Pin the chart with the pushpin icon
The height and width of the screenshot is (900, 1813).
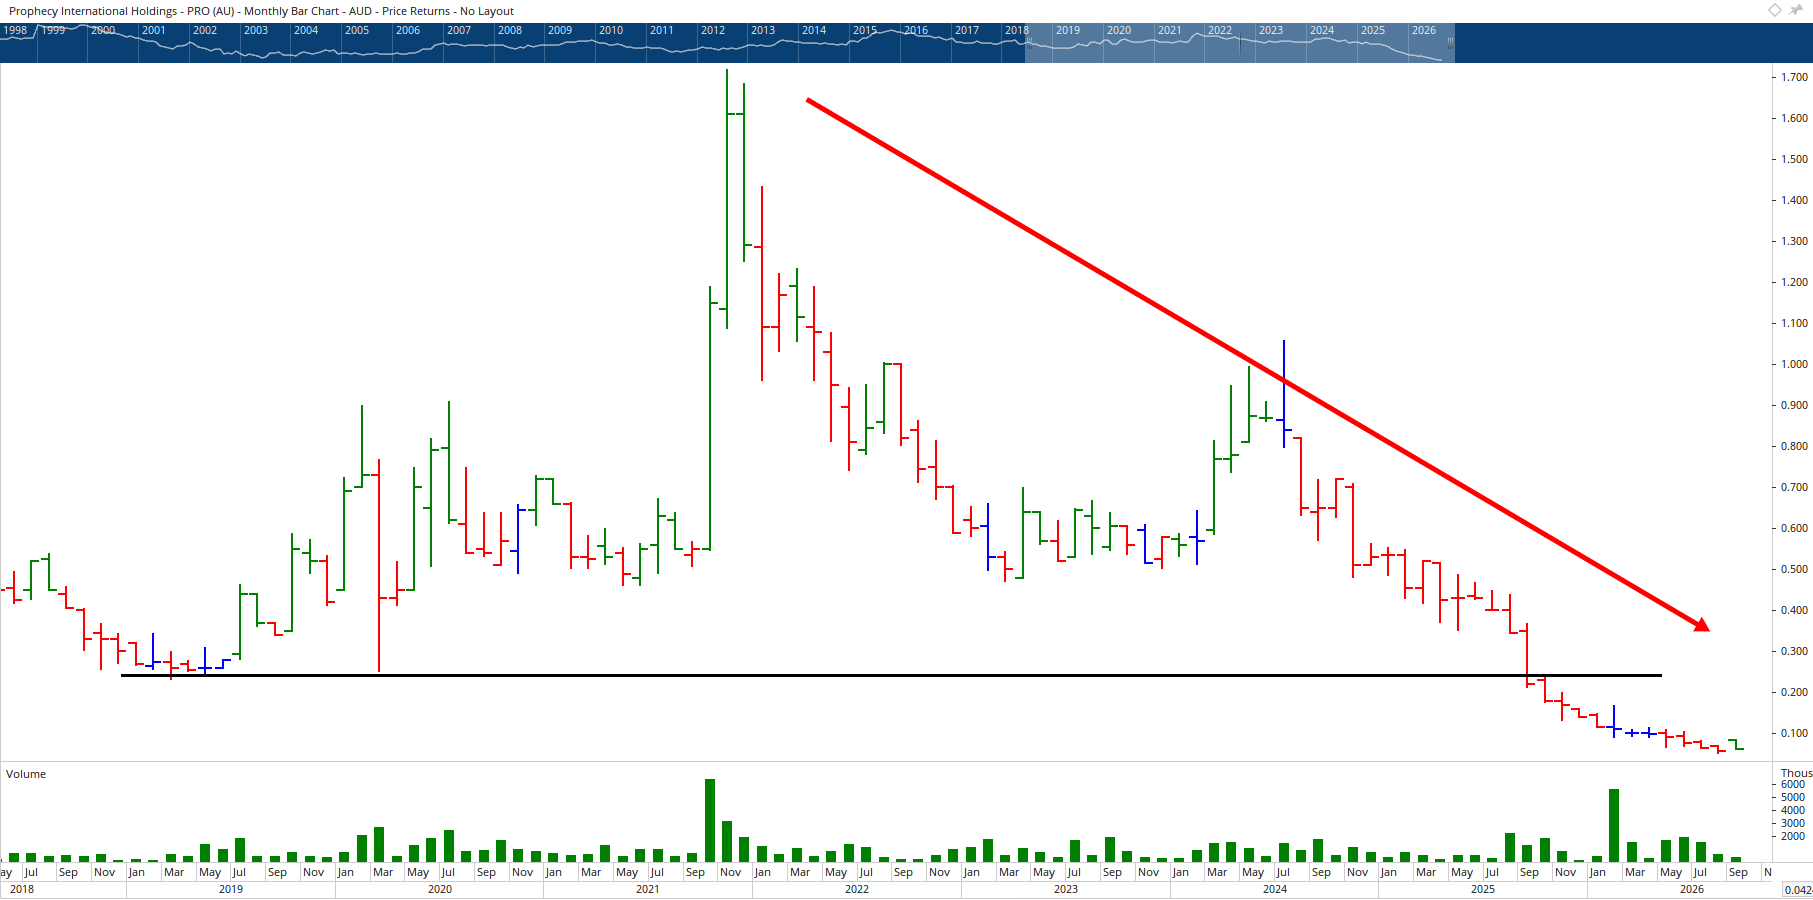1796,10
